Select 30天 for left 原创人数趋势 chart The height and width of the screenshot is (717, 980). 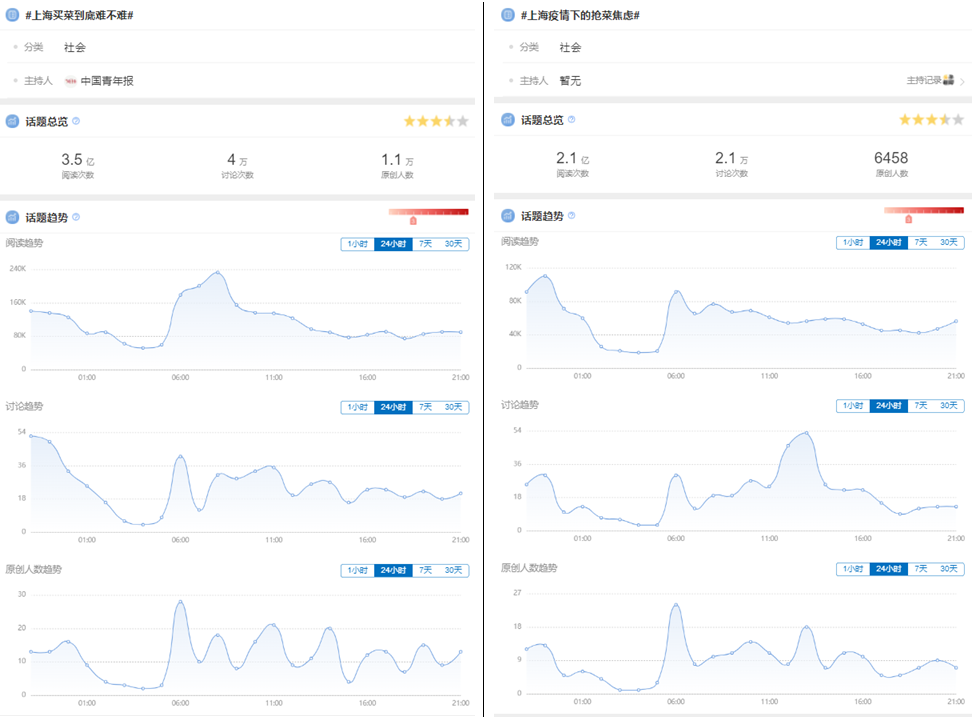point(454,570)
